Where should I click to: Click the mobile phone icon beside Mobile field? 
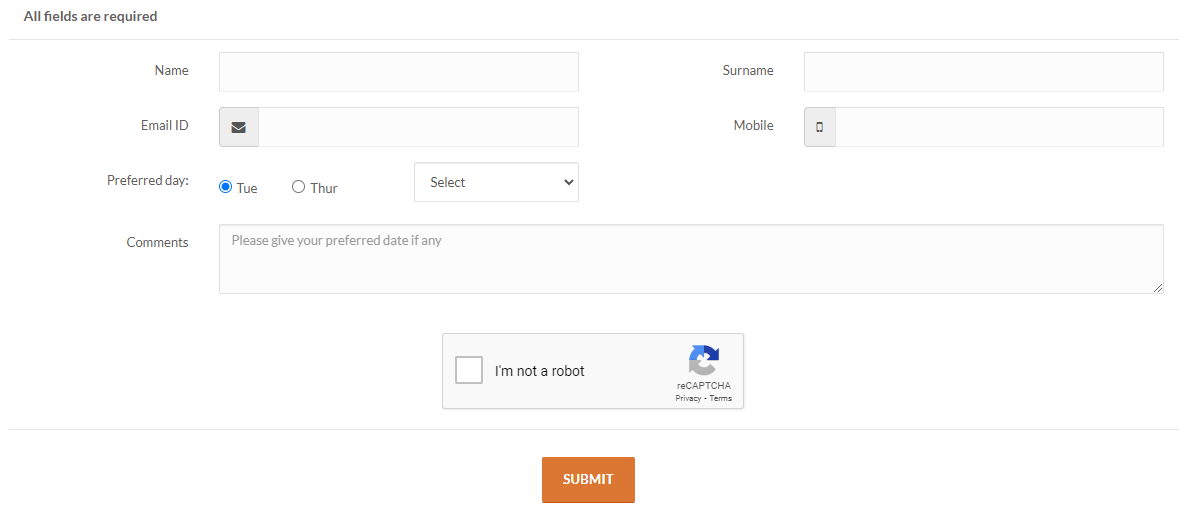819,127
